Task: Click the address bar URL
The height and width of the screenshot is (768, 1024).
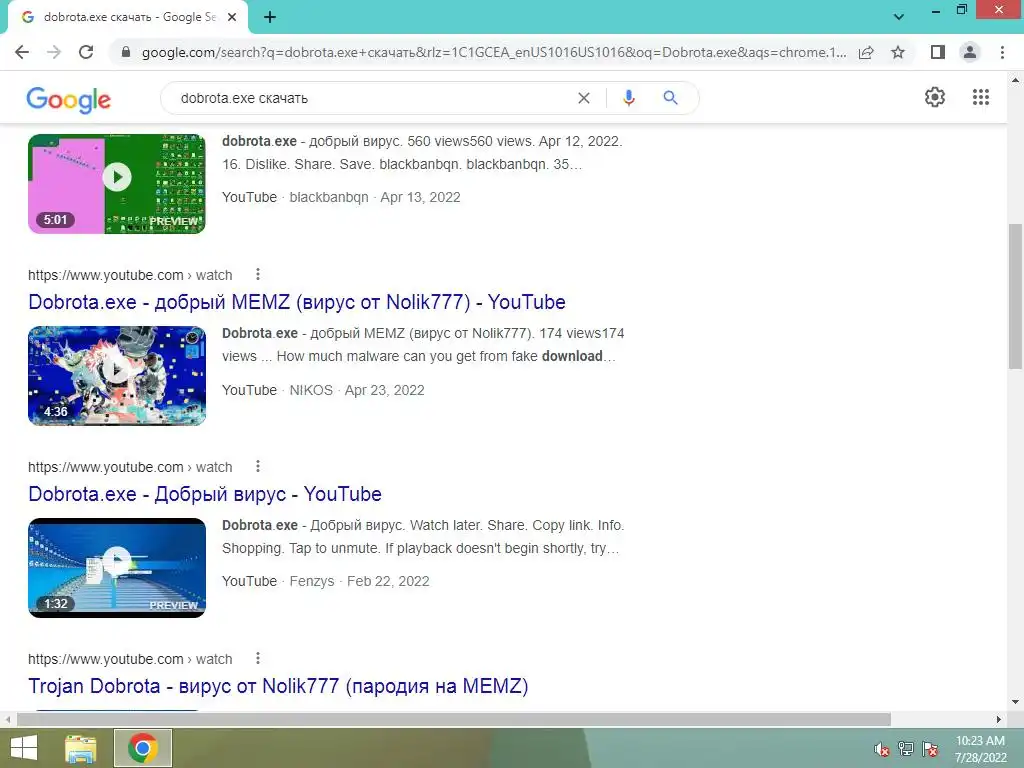Action: [494, 52]
